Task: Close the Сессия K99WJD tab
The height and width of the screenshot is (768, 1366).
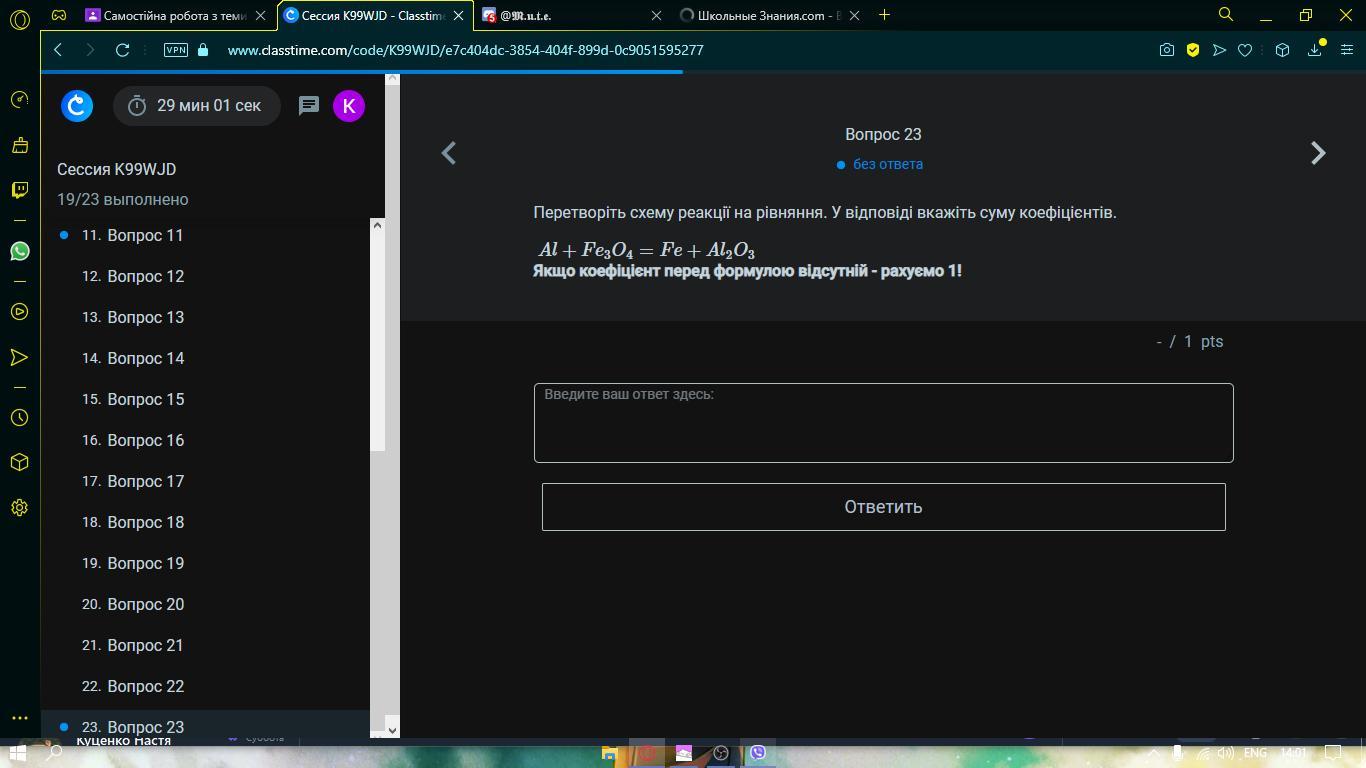Action: [459, 15]
